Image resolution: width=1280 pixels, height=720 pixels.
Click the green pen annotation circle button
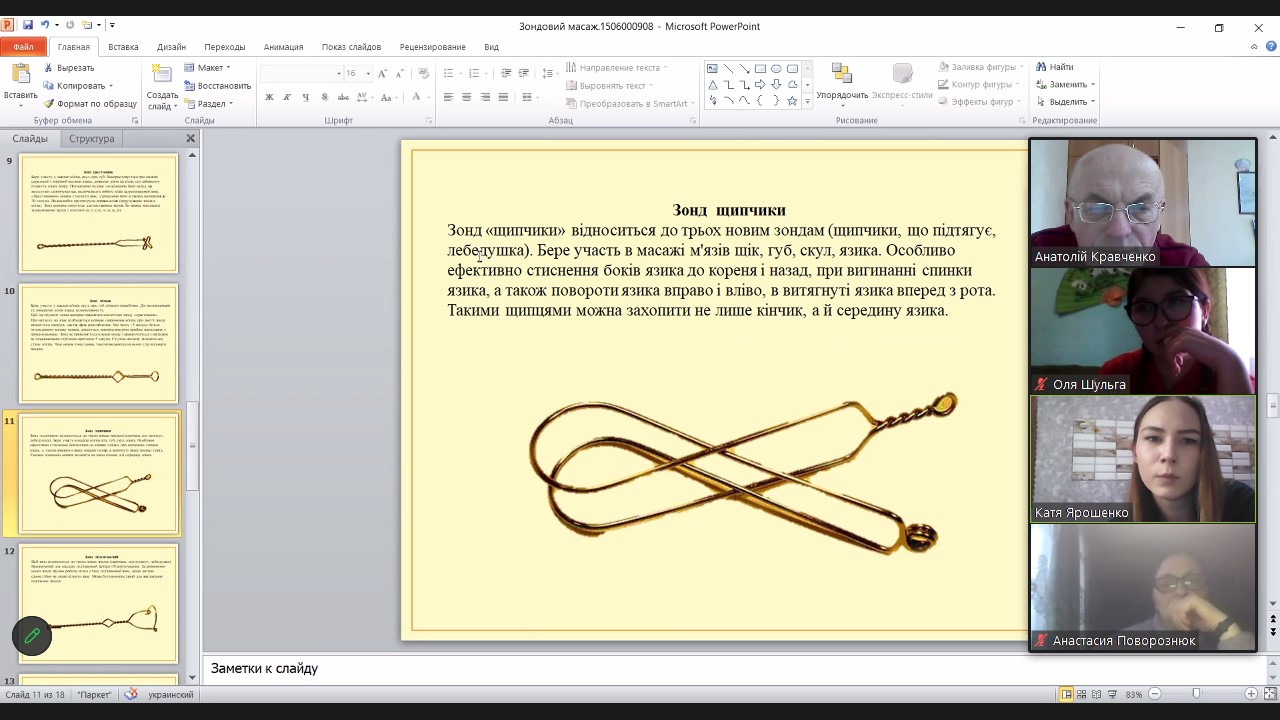click(x=32, y=636)
